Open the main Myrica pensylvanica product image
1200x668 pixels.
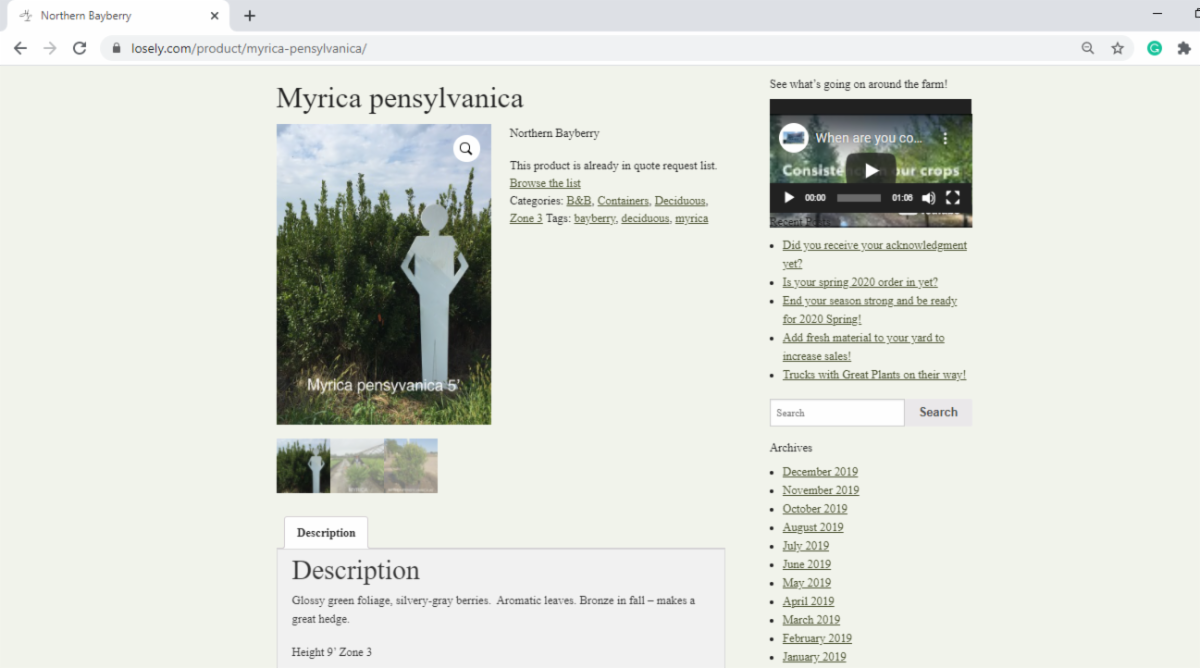pos(384,274)
